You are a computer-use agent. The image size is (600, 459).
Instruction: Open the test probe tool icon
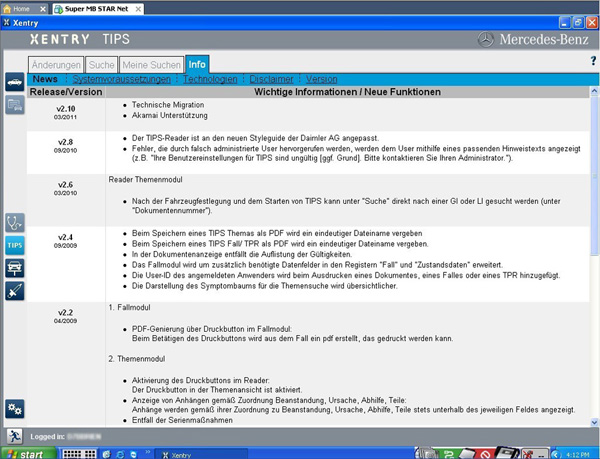[x=15, y=291]
